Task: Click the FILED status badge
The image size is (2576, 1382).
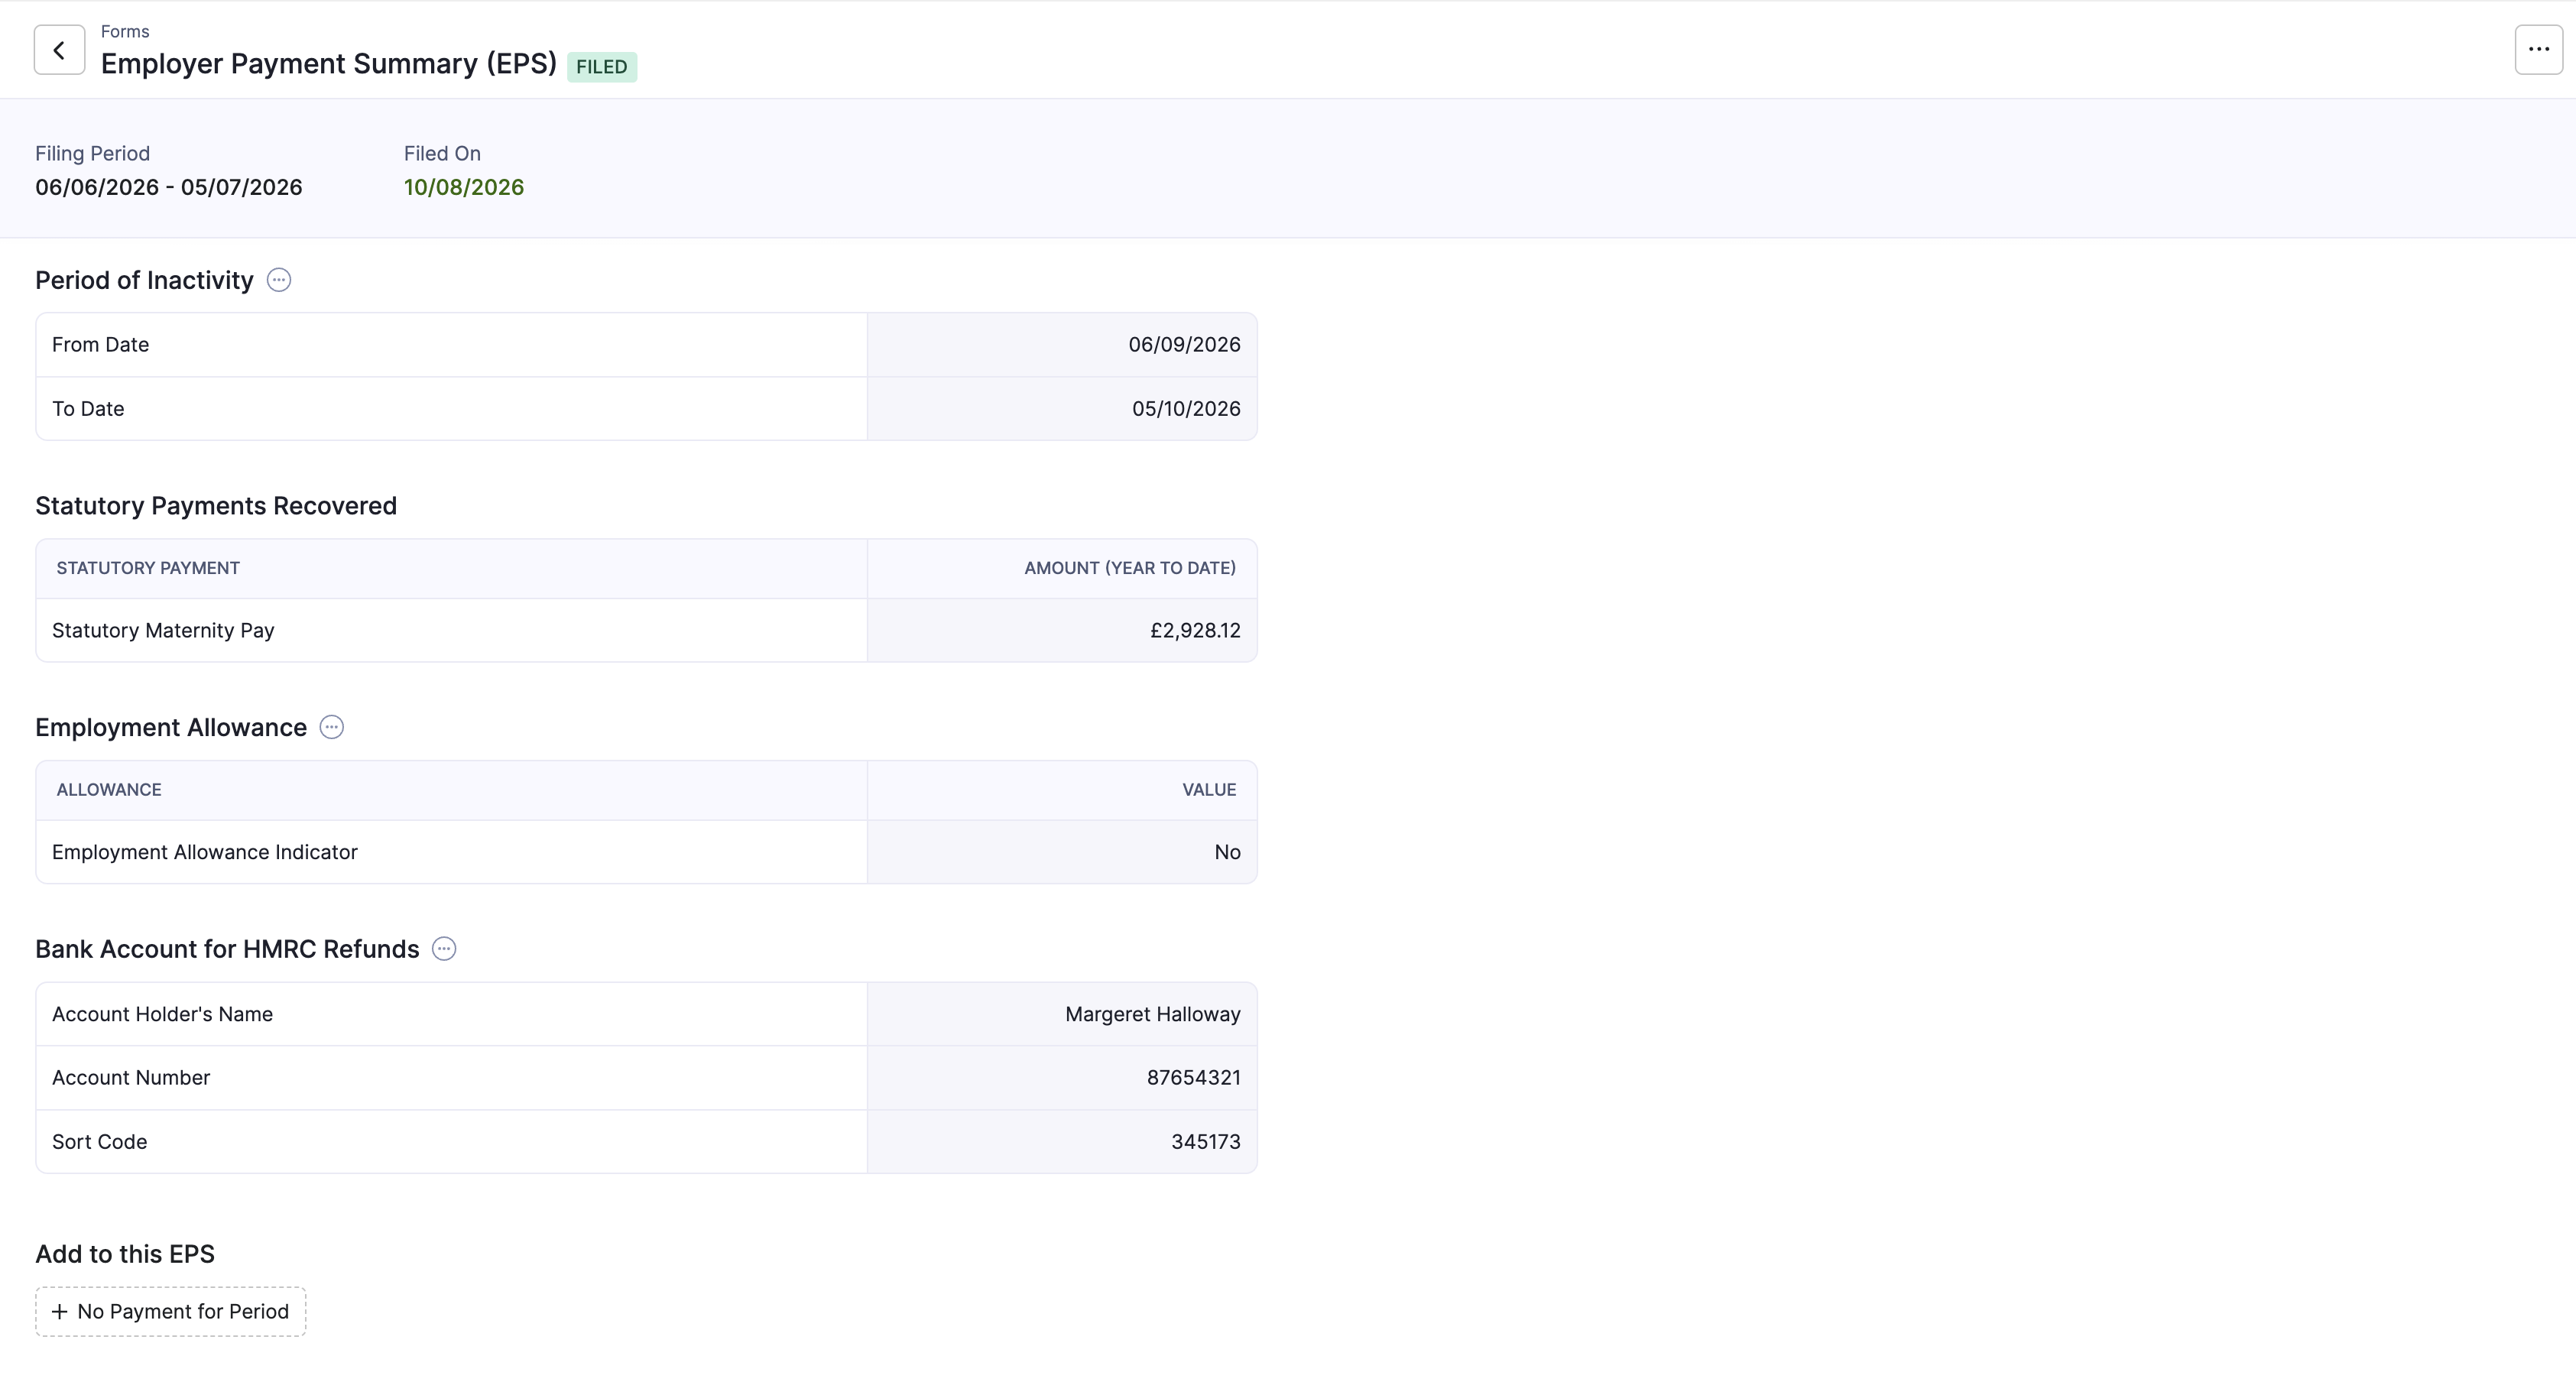Action: pos(602,67)
